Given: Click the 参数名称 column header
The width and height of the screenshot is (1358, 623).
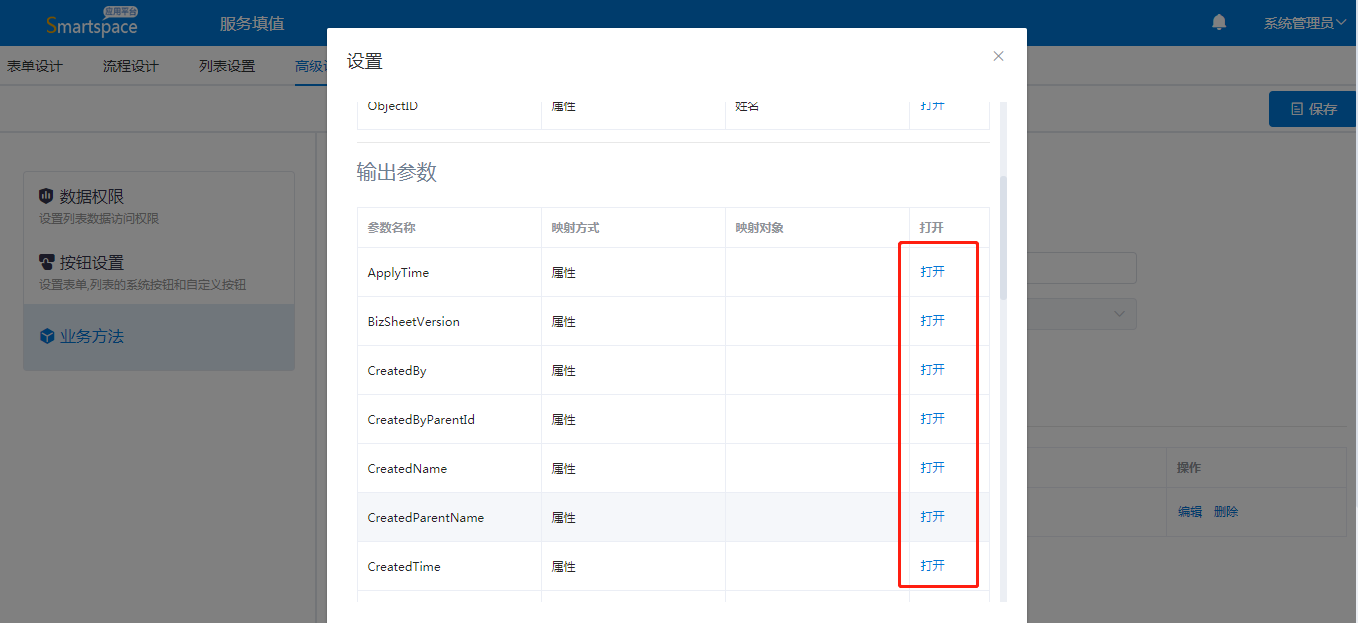Looking at the screenshot, I should (391, 228).
